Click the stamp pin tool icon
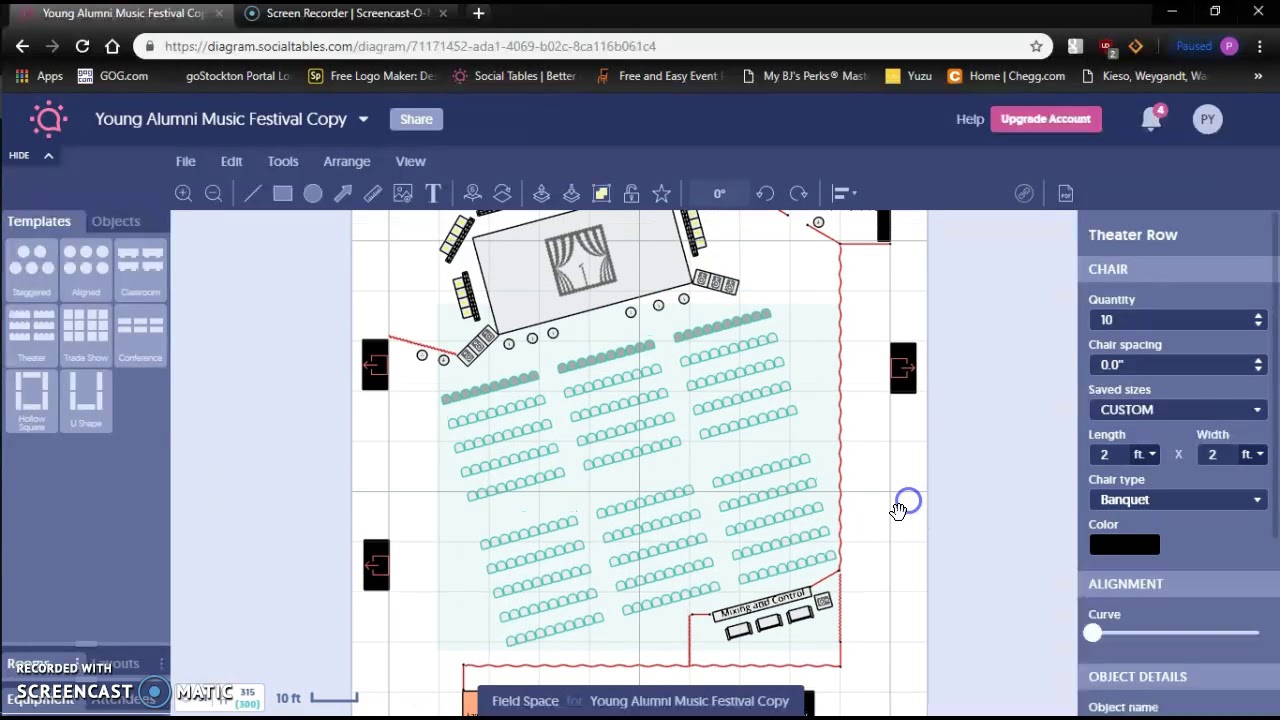Viewport: 1280px width, 720px height. pyautogui.click(x=473, y=193)
